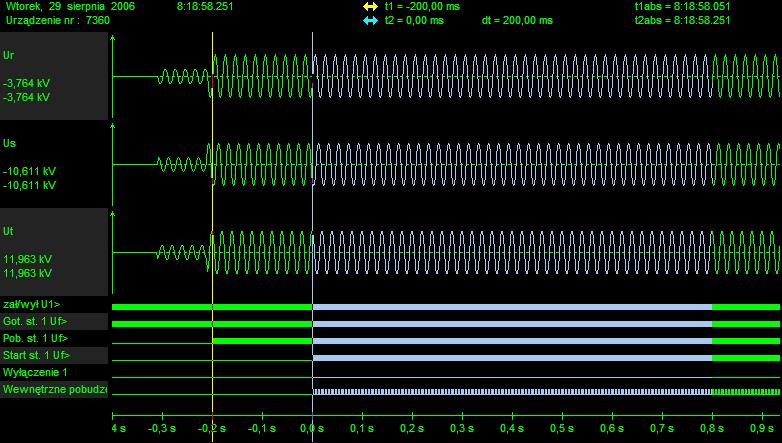The image size is (782, 443).
Task: Click the Ut value '11,963 kV' upper reading
Action: [x=27, y=259]
